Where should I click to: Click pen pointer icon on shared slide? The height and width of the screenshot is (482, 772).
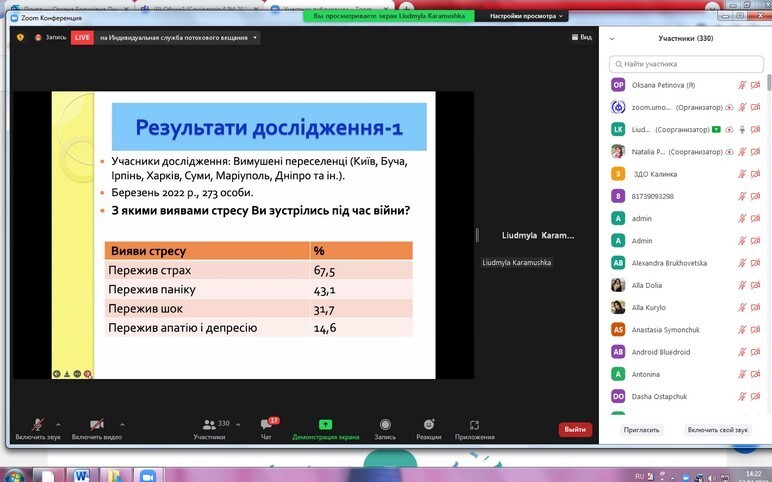coord(67,374)
